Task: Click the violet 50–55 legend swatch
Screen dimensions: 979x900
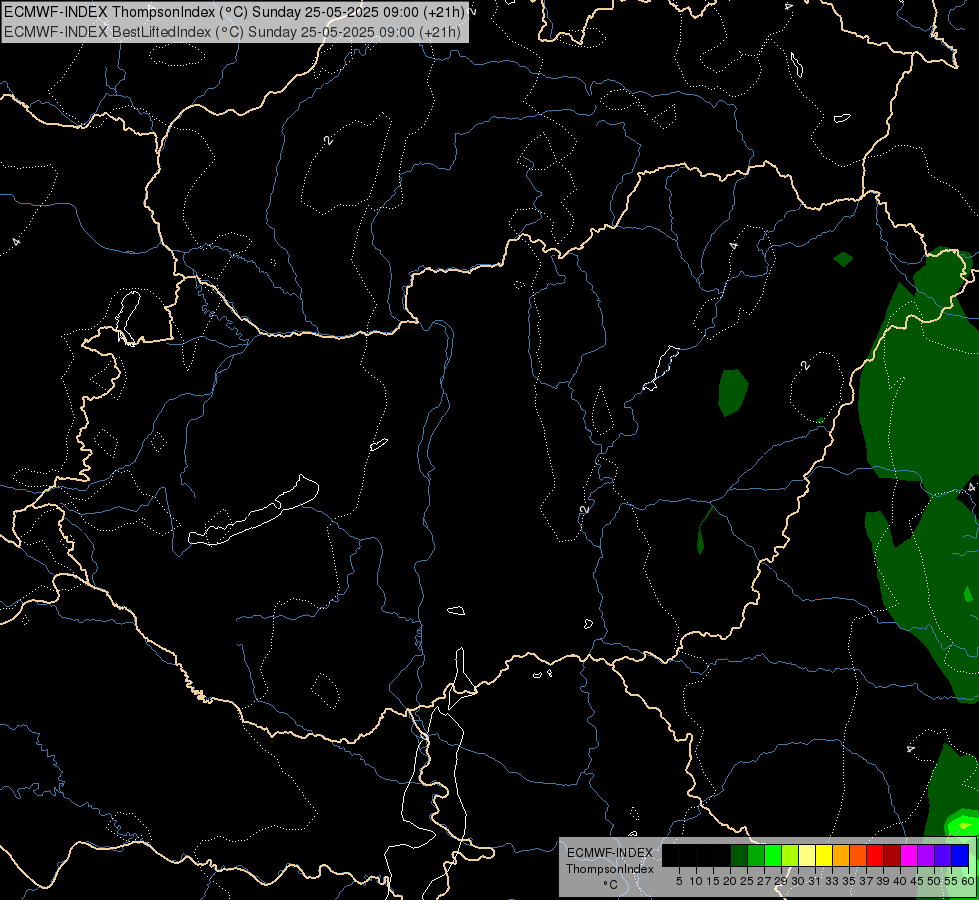Action: (943, 855)
